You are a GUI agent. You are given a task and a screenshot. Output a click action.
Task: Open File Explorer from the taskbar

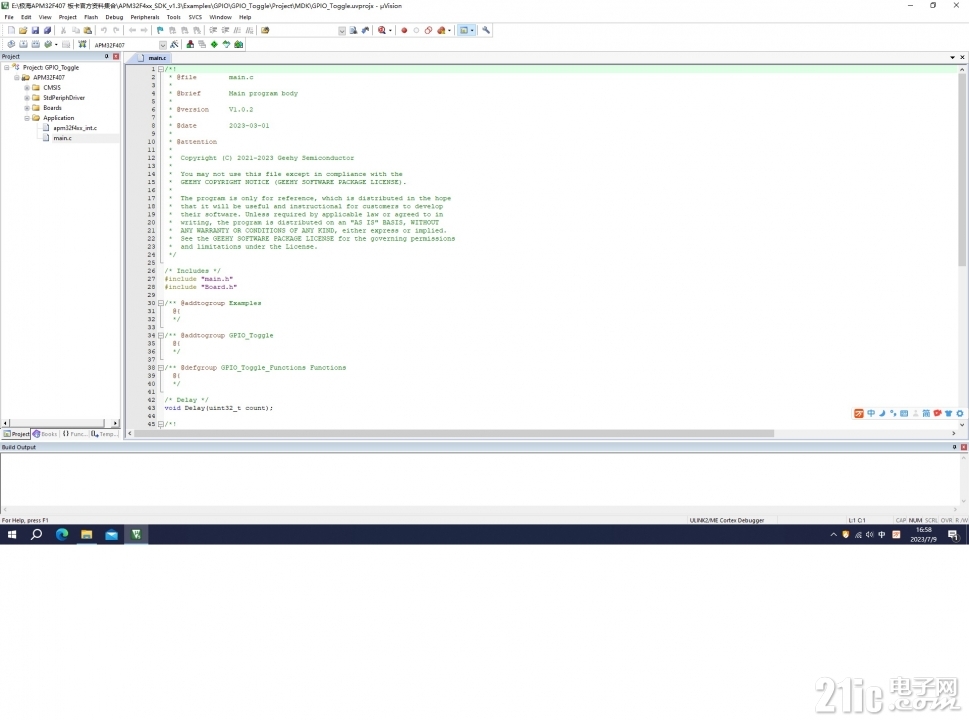pos(87,535)
